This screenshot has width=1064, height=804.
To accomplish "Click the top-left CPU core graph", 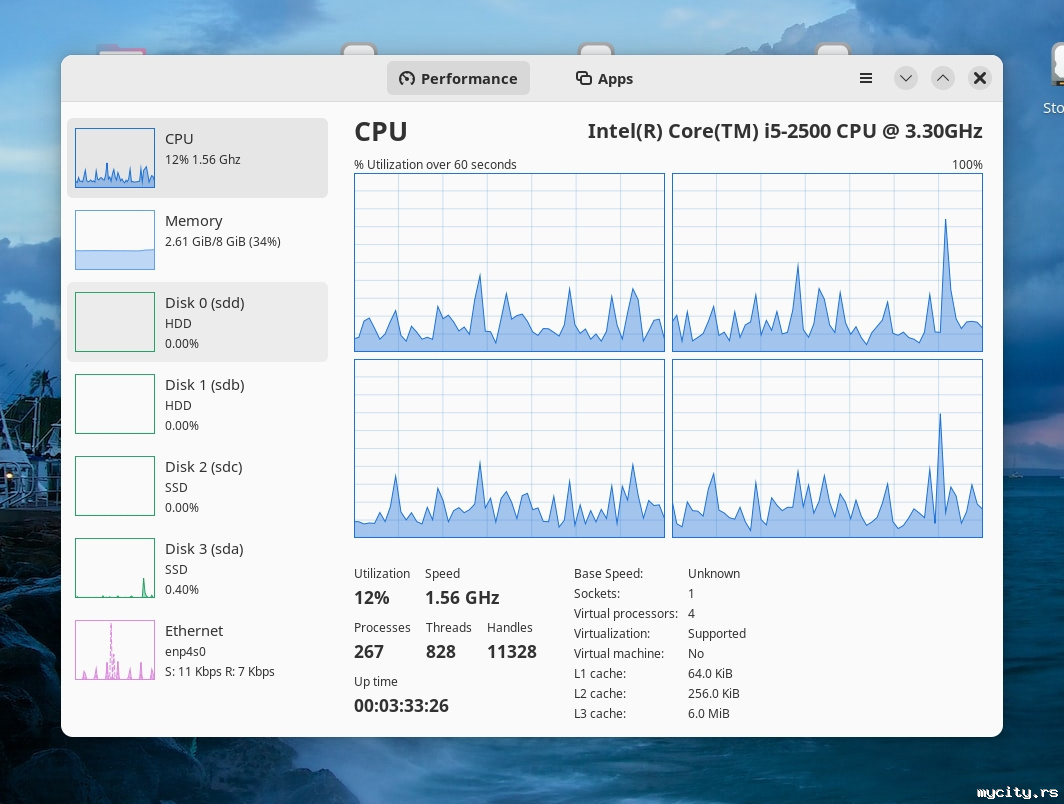I will pos(509,262).
